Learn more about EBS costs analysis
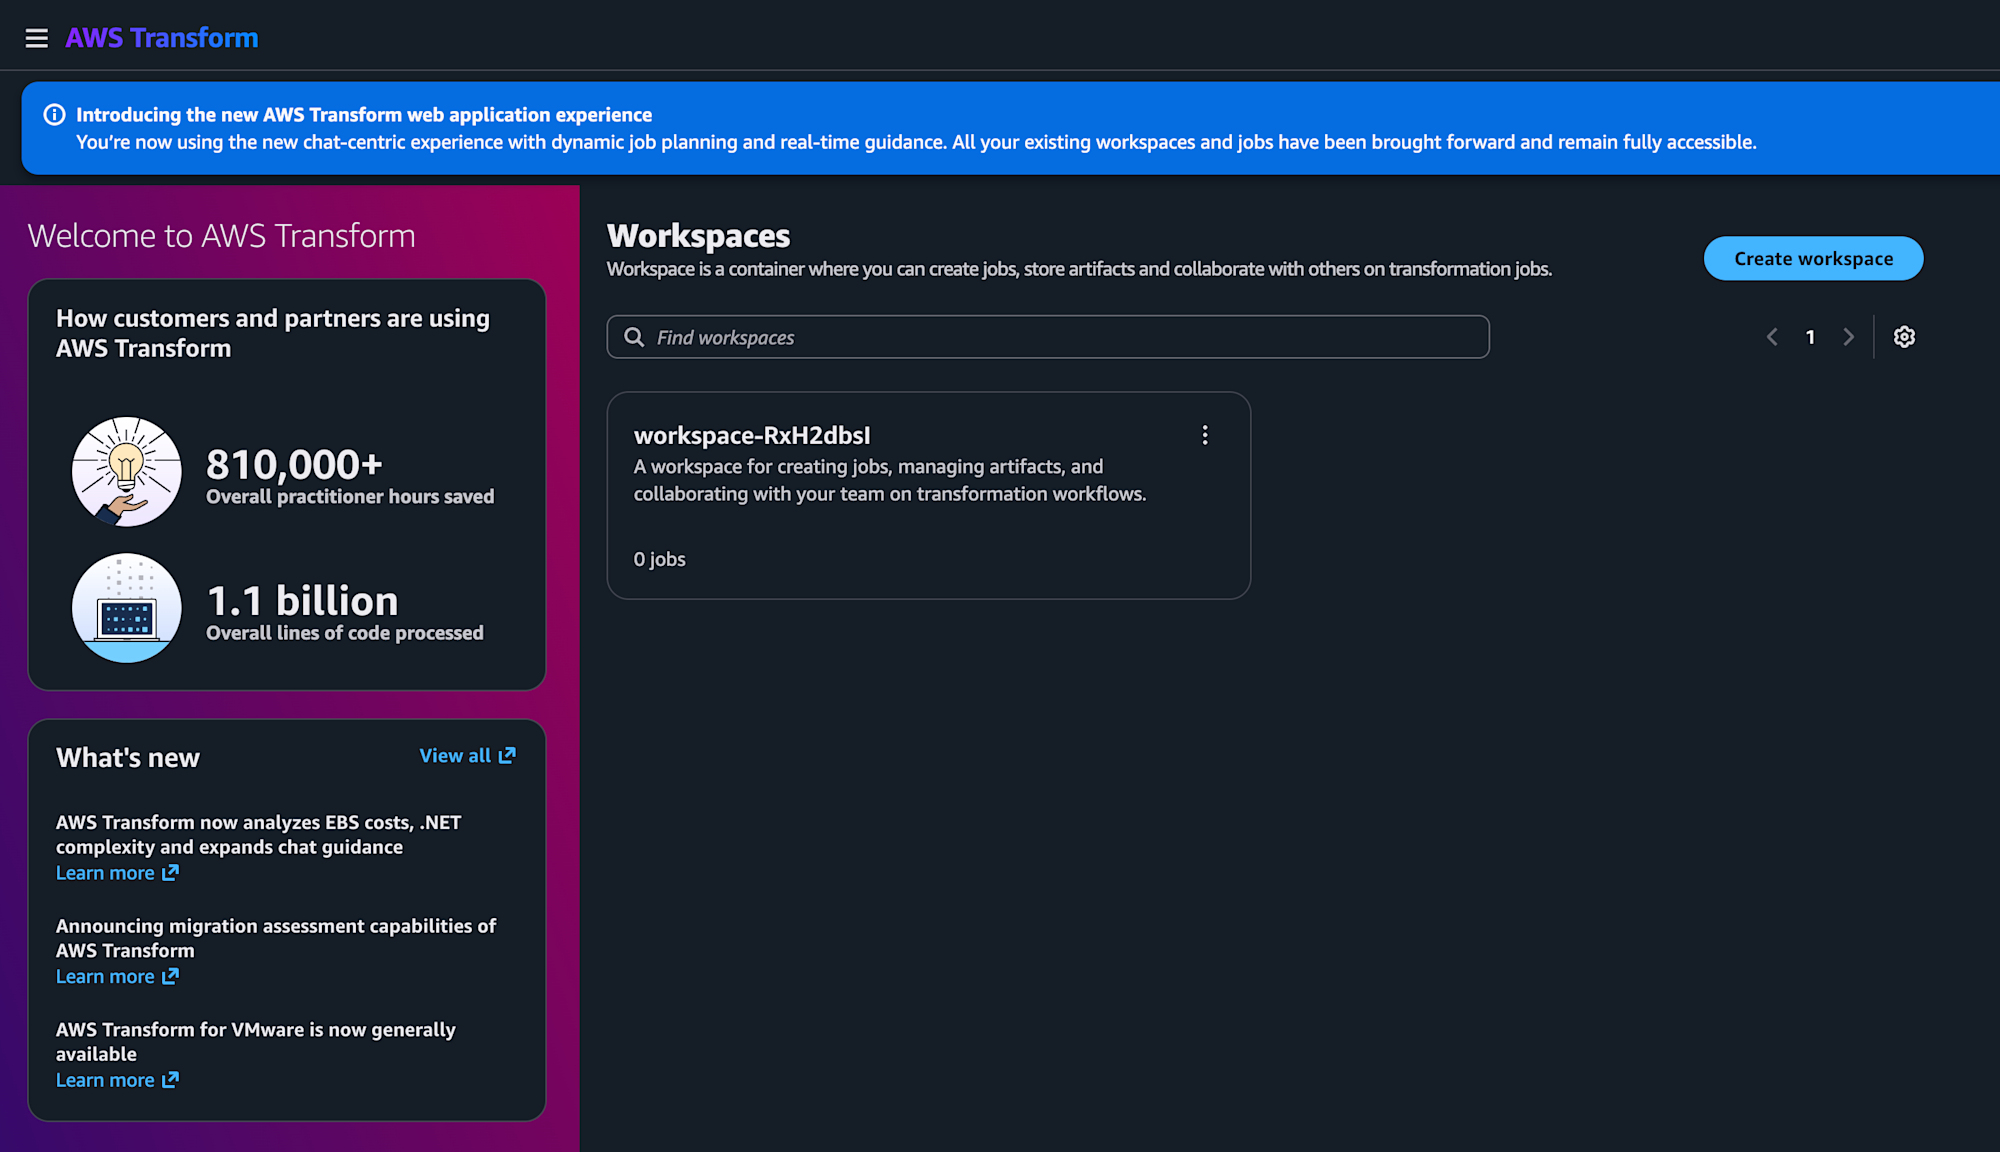2000x1152 pixels. click(106, 873)
